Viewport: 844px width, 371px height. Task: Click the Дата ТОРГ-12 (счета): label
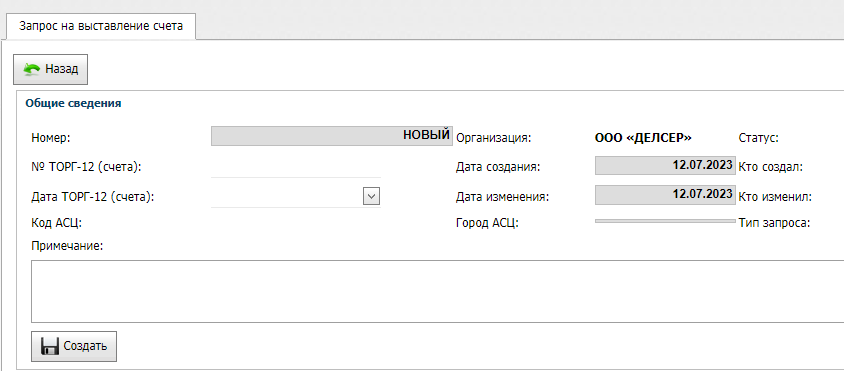93,197
